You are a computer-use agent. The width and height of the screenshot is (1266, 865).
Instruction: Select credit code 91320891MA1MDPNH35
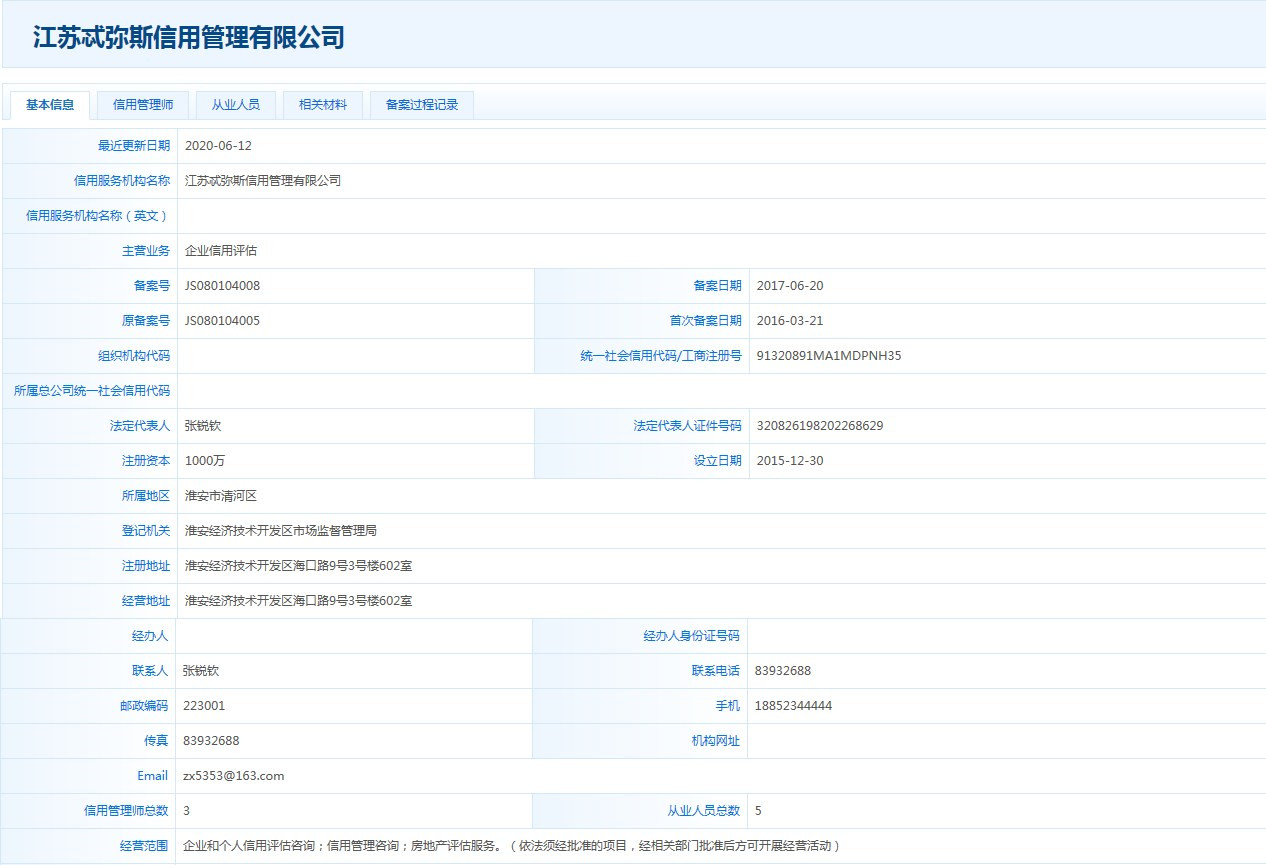829,356
